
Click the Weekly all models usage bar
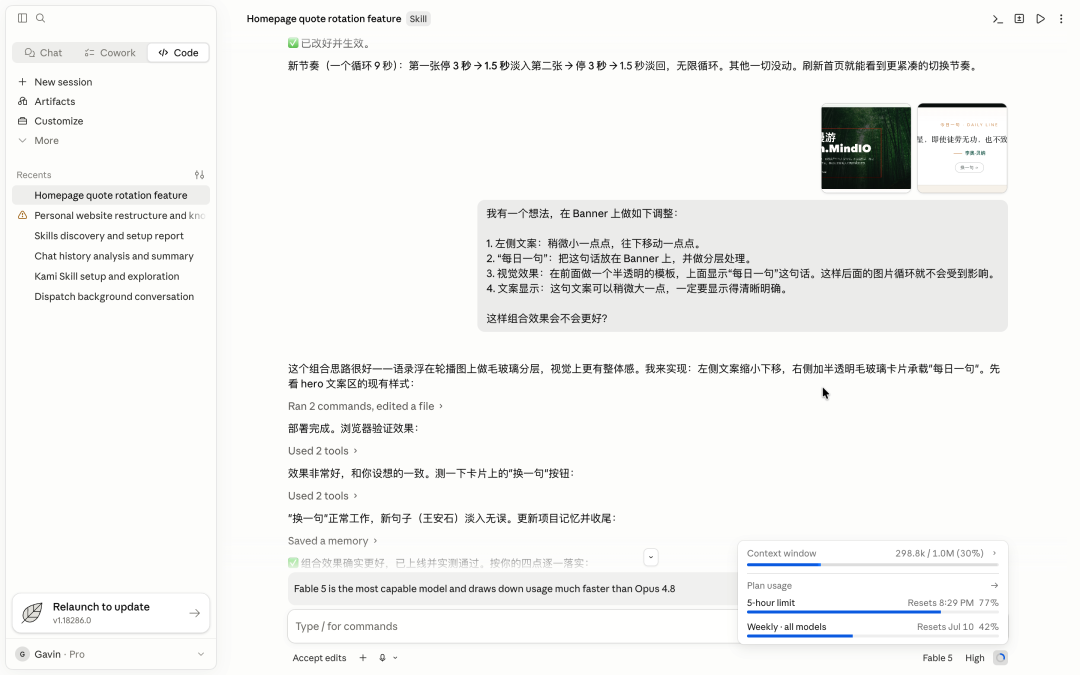tap(872, 636)
